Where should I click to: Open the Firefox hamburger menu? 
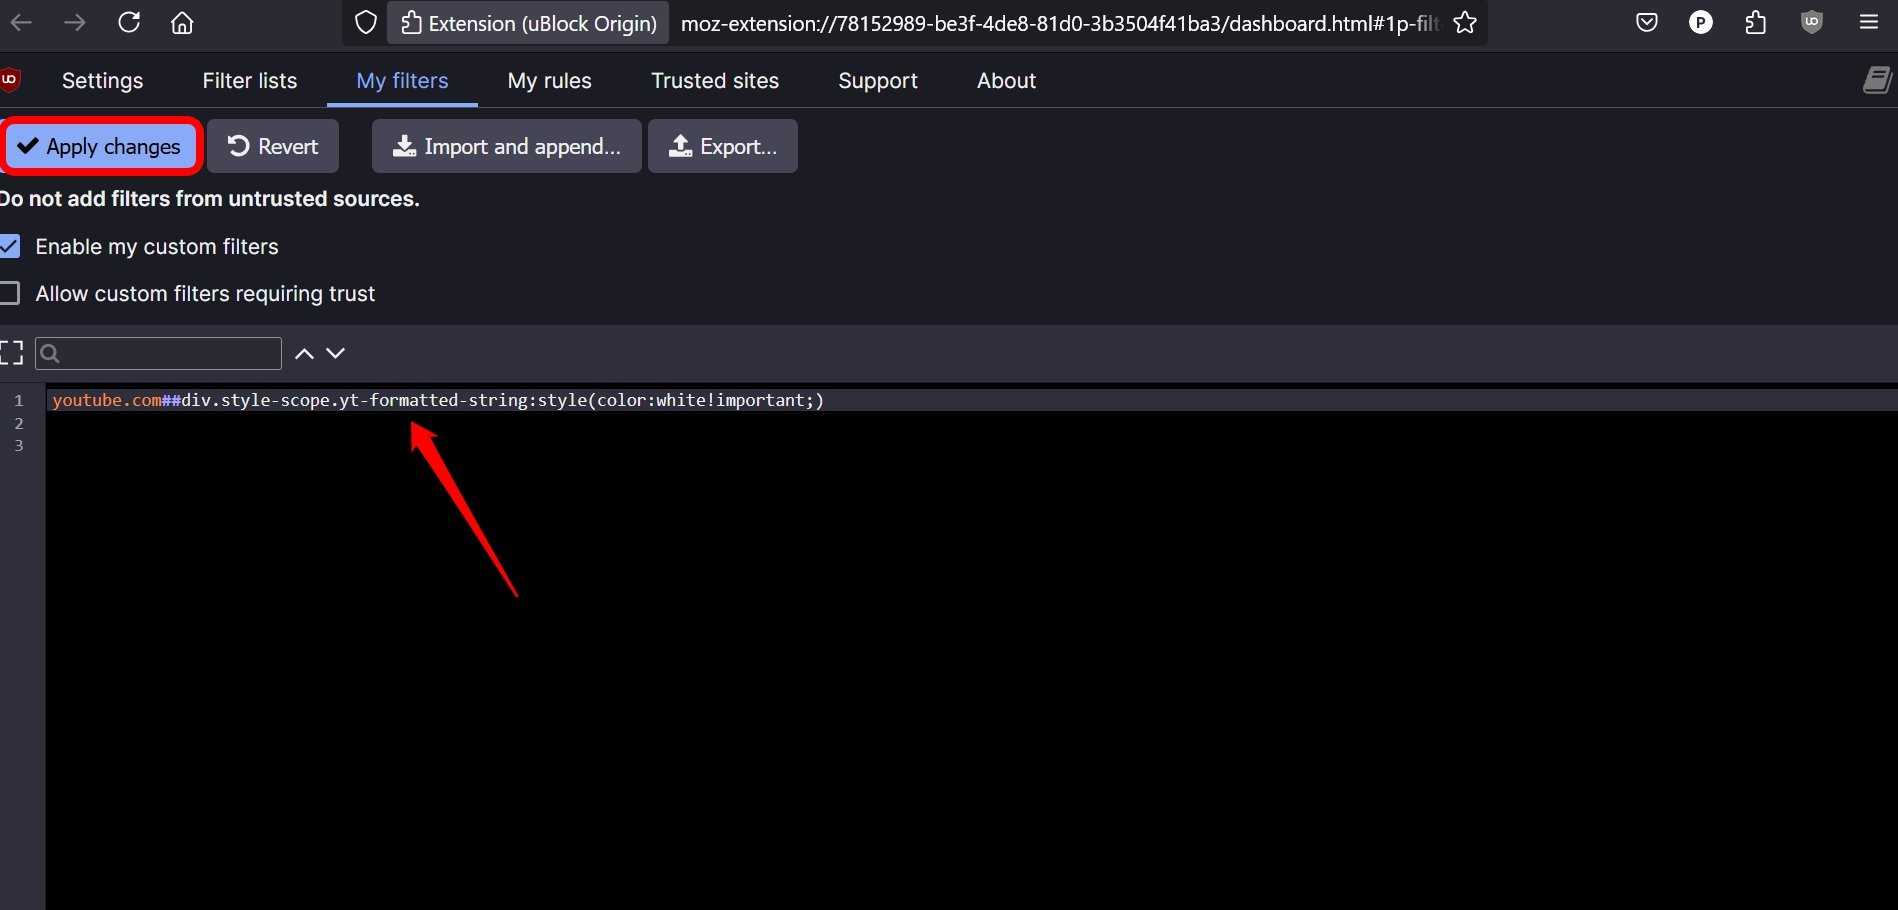pos(1868,22)
